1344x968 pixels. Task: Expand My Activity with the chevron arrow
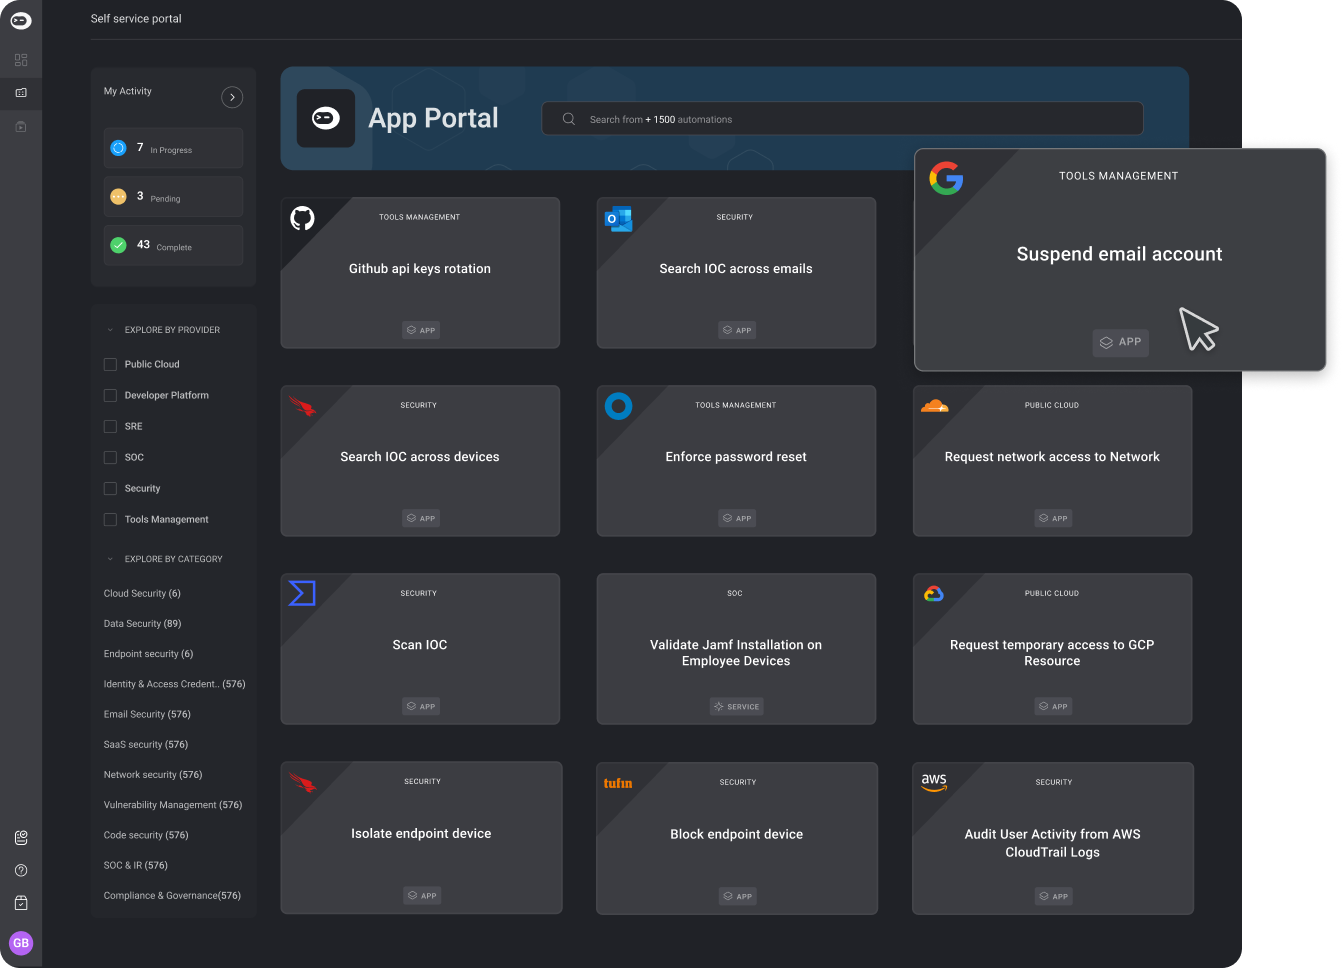[x=232, y=97]
